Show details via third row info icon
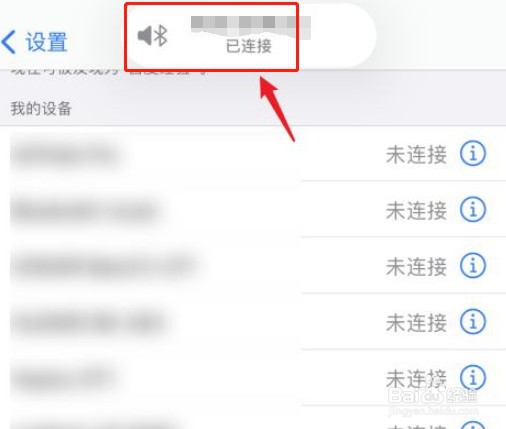506x429 pixels. [473, 266]
